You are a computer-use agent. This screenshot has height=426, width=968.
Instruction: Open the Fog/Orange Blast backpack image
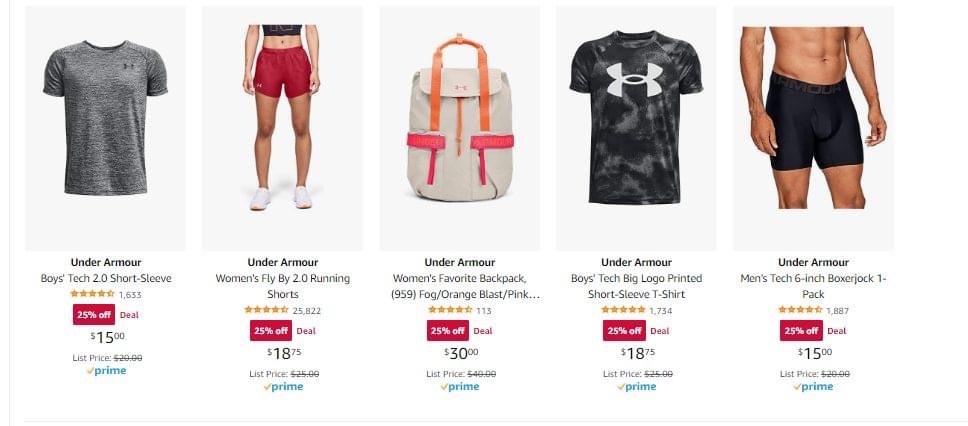click(459, 128)
